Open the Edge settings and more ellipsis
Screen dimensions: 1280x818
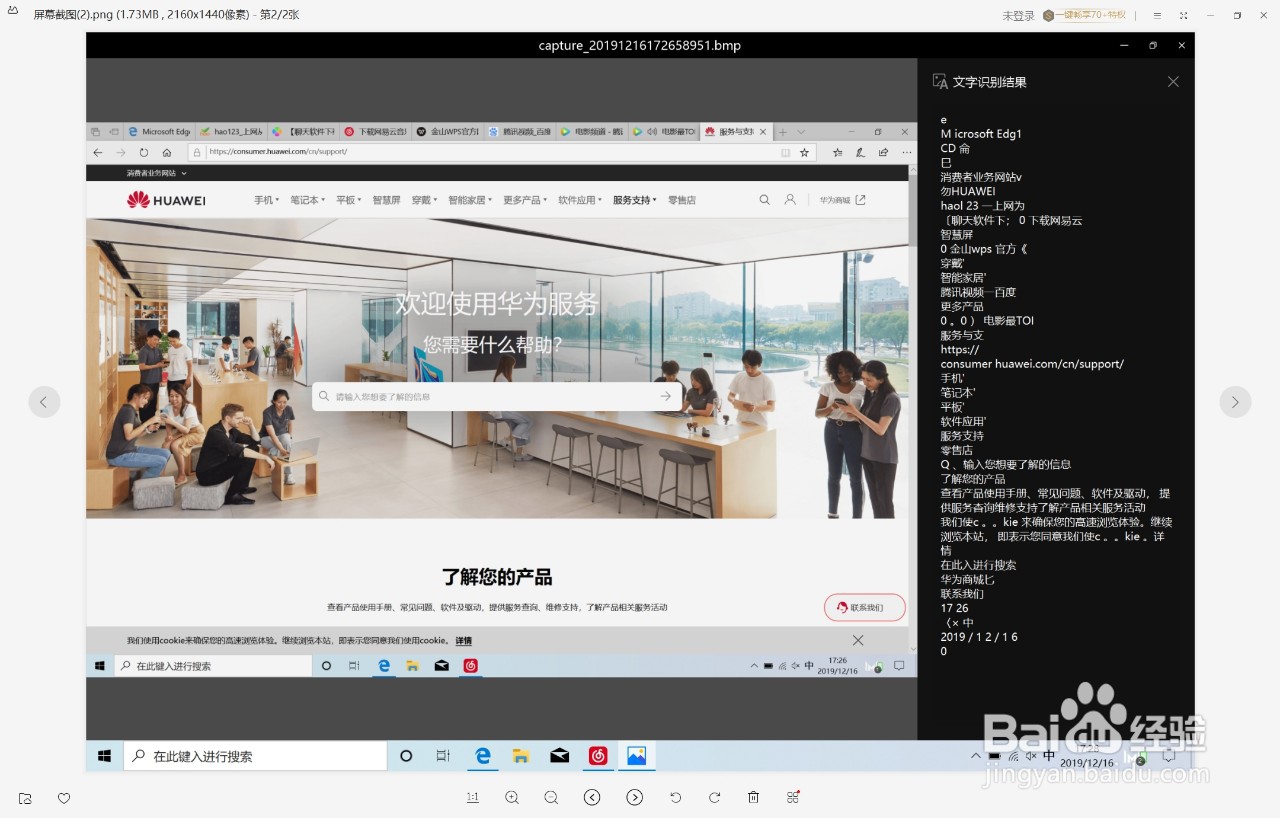click(x=905, y=152)
